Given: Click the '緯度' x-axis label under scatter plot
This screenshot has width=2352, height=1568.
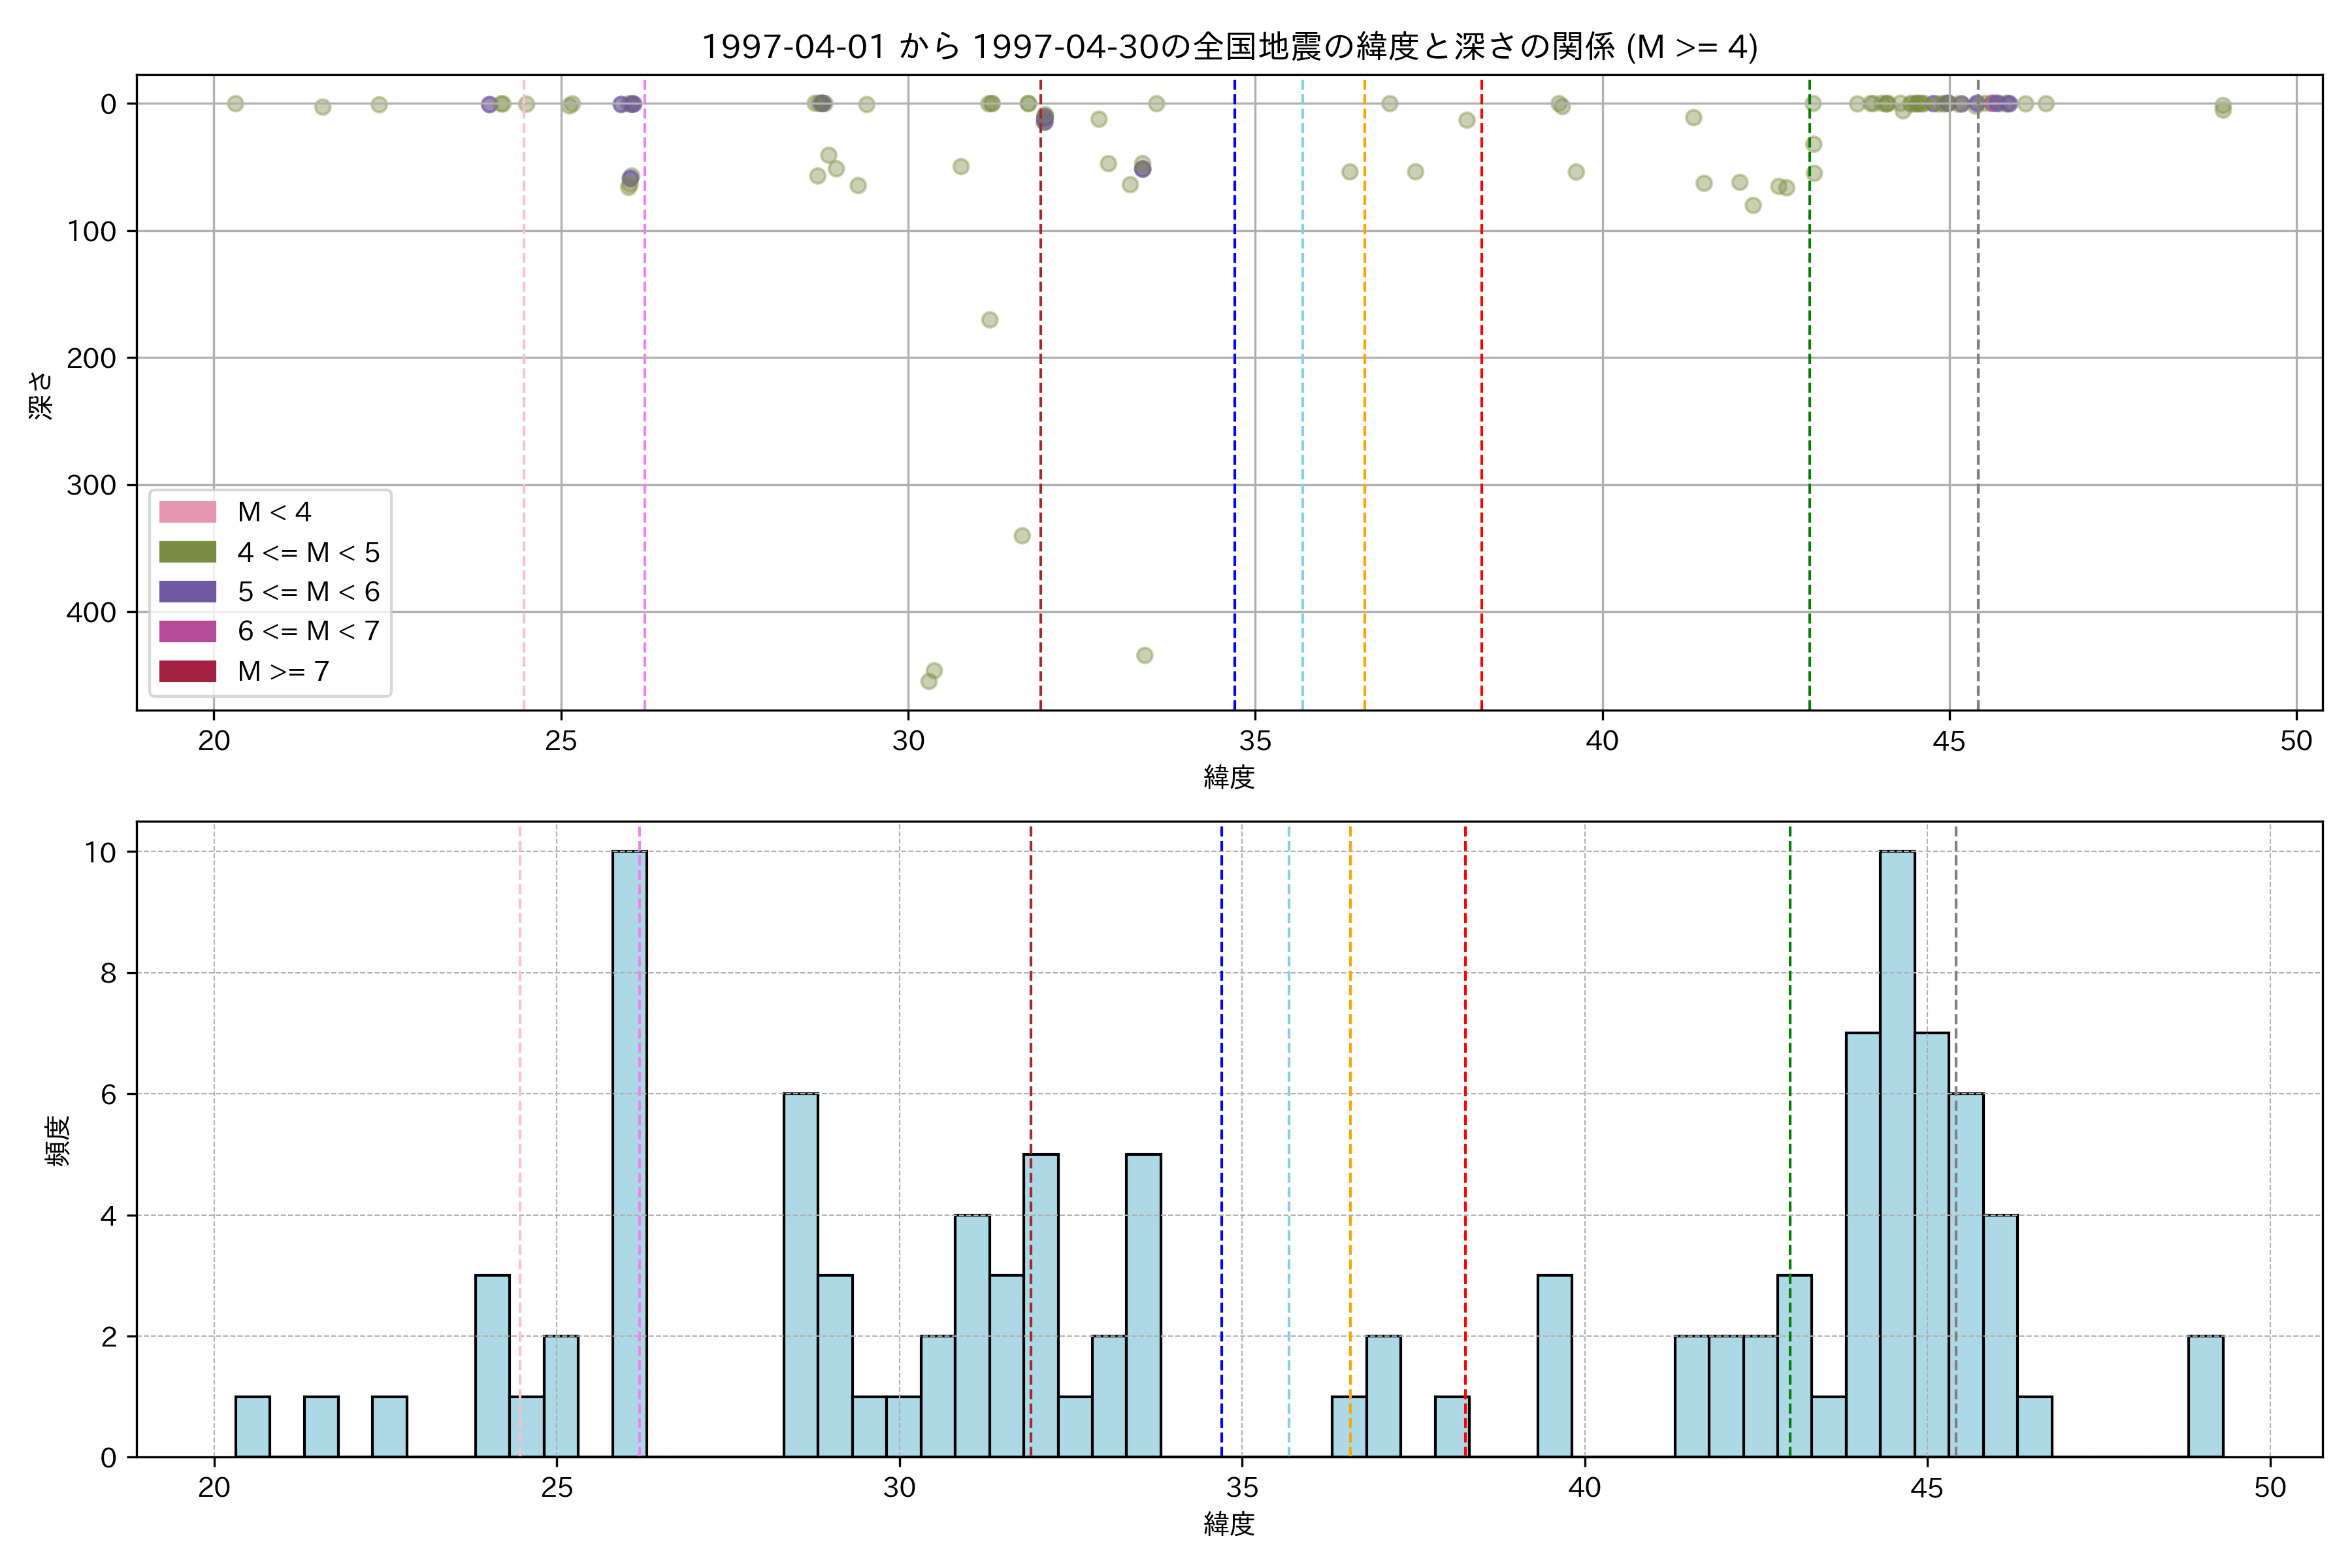Looking at the screenshot, I should pyautogui.click(x=1229, y=777).
